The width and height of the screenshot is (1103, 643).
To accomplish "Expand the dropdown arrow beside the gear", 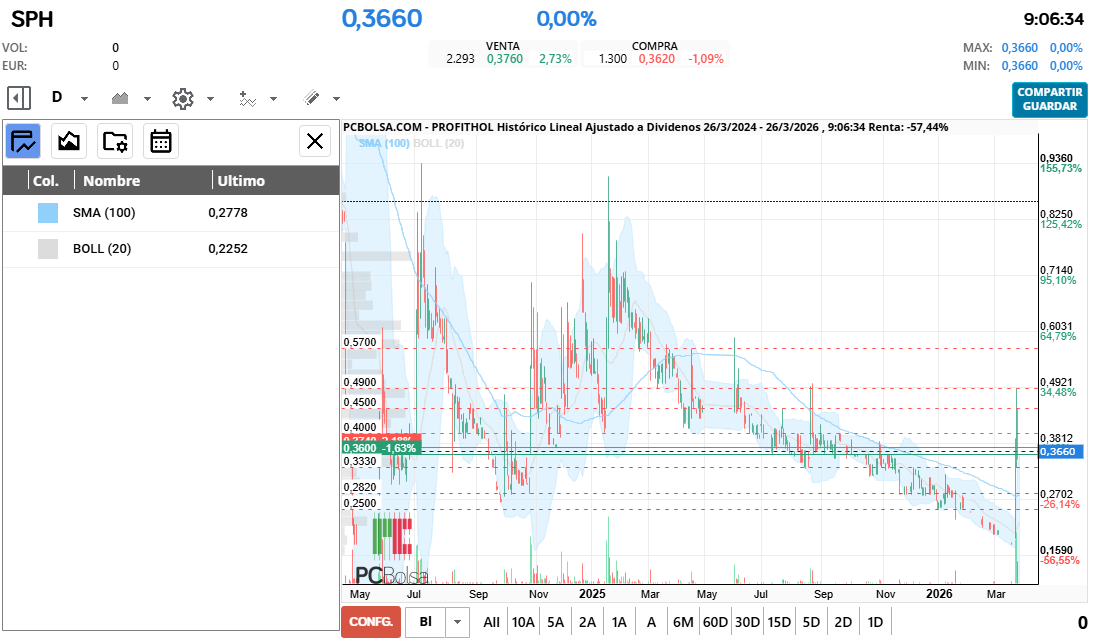I will [x=210, y=99].
